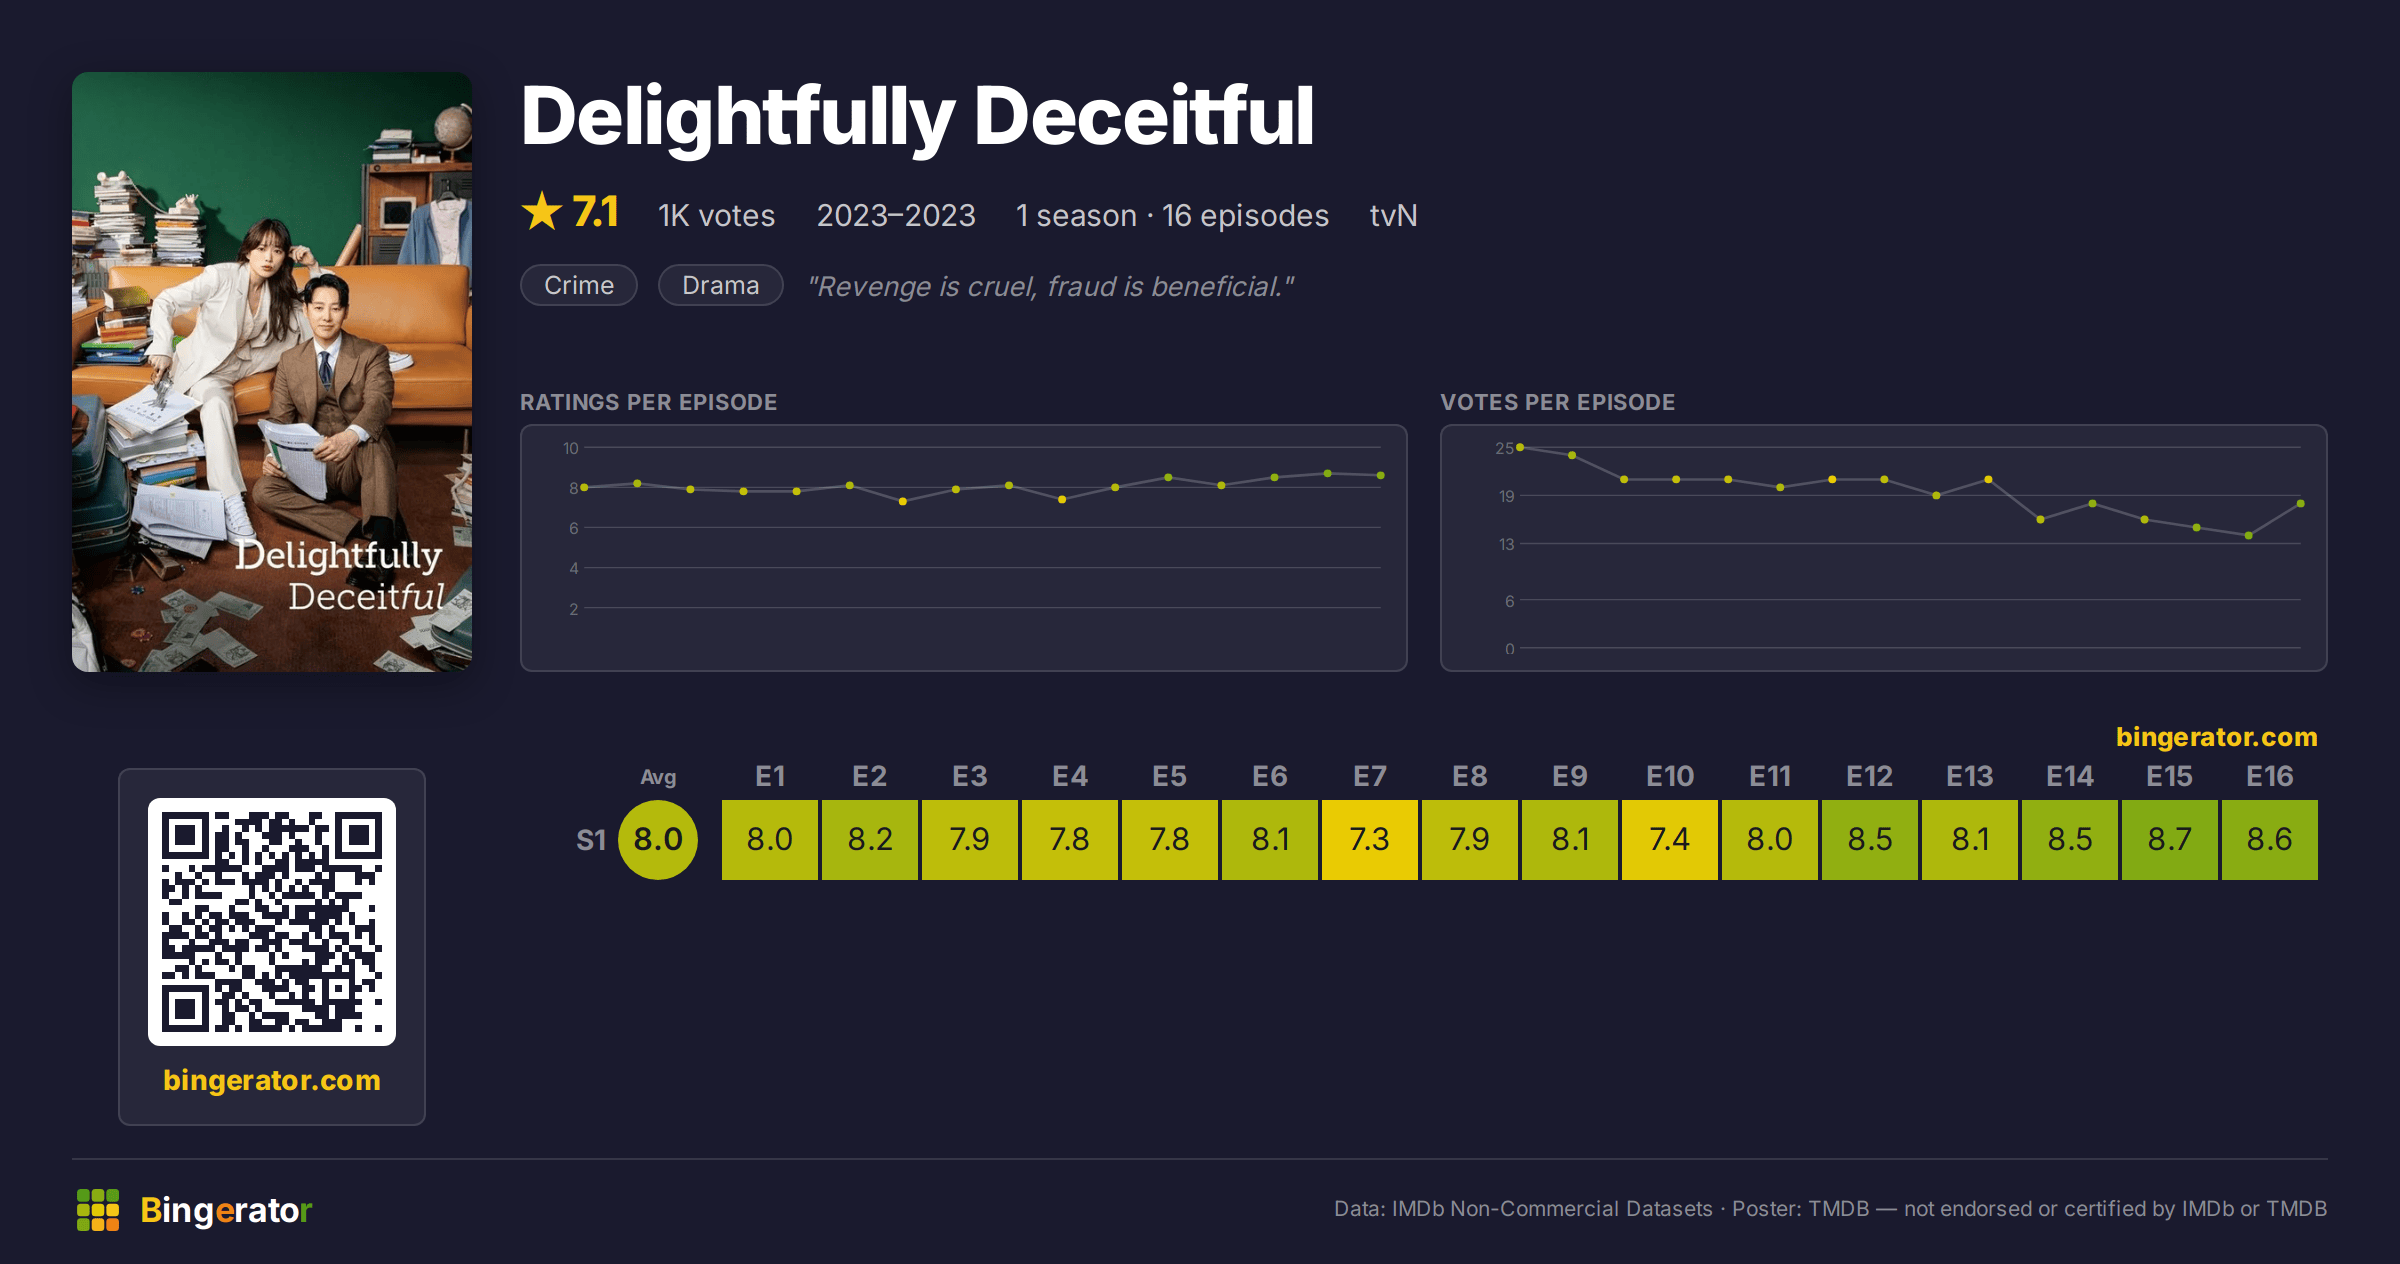Image resolution: width=2400 pixels, height=1264 pixels.
Task: Select the E7 rating cell 7.3
Action: point(1370,840)
